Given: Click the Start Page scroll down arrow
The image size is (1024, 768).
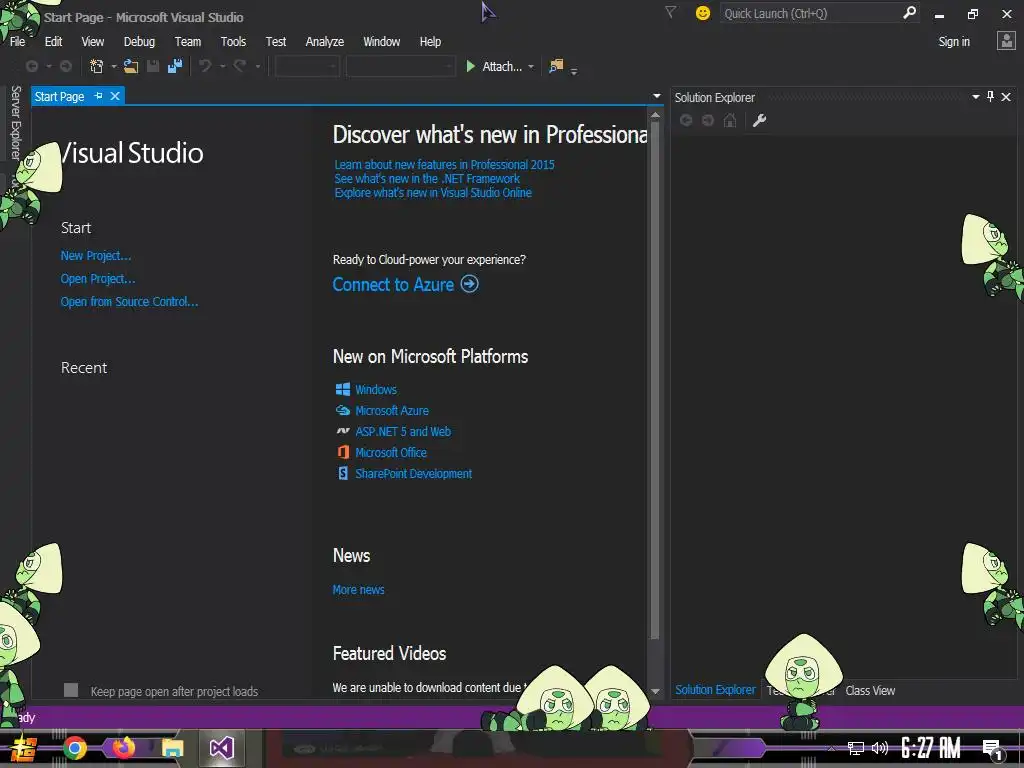Looking at the screenshot, I should pyautogui.click(x=655, y=691).
